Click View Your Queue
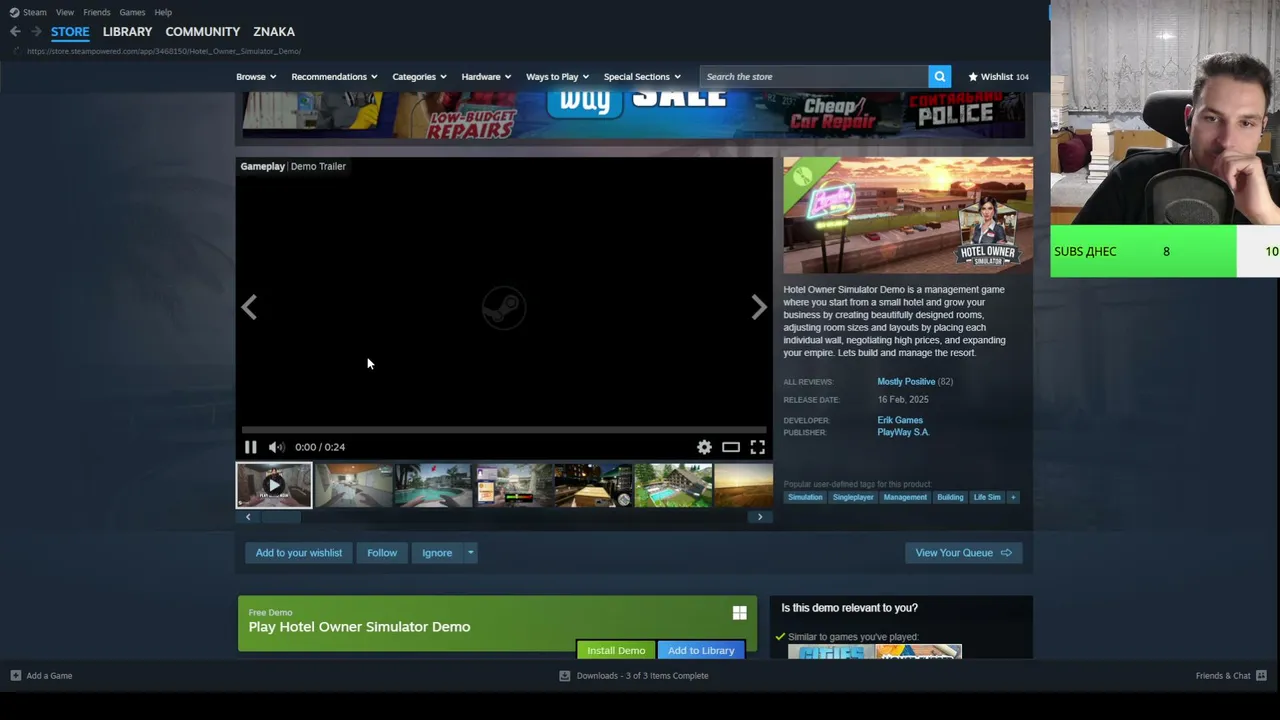 click(964, 553)
